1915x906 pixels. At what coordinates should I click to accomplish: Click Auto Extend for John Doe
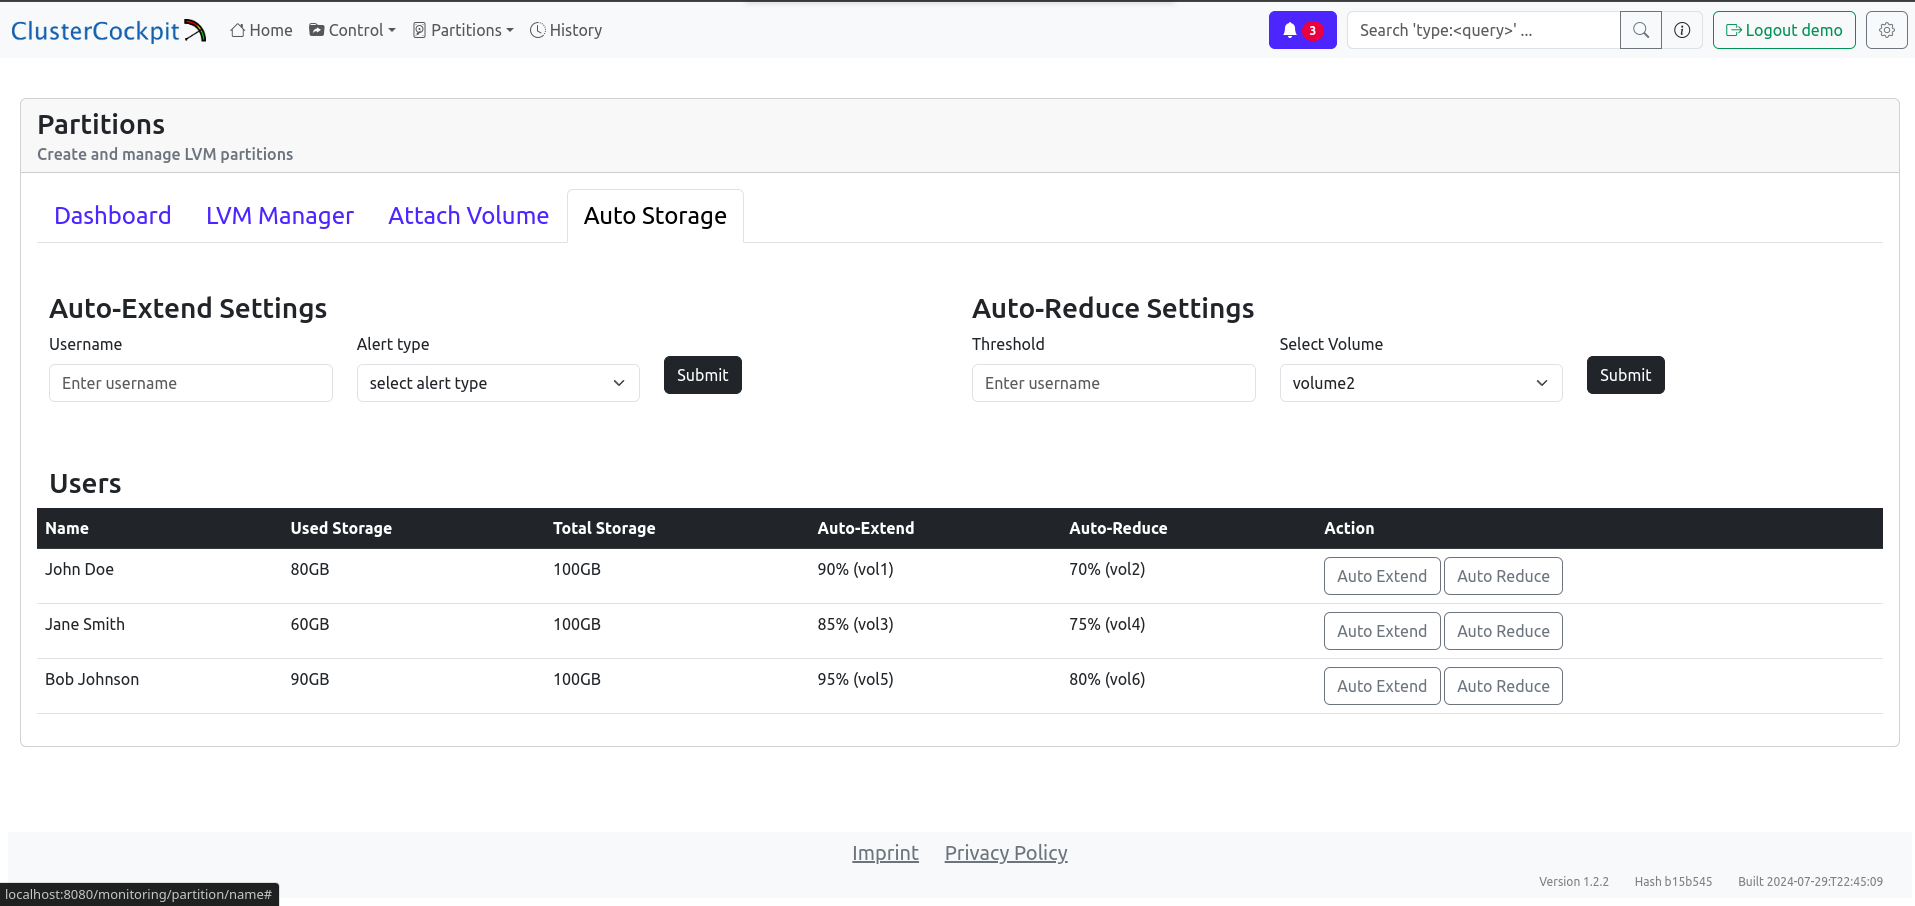(x=1381, y=576)
